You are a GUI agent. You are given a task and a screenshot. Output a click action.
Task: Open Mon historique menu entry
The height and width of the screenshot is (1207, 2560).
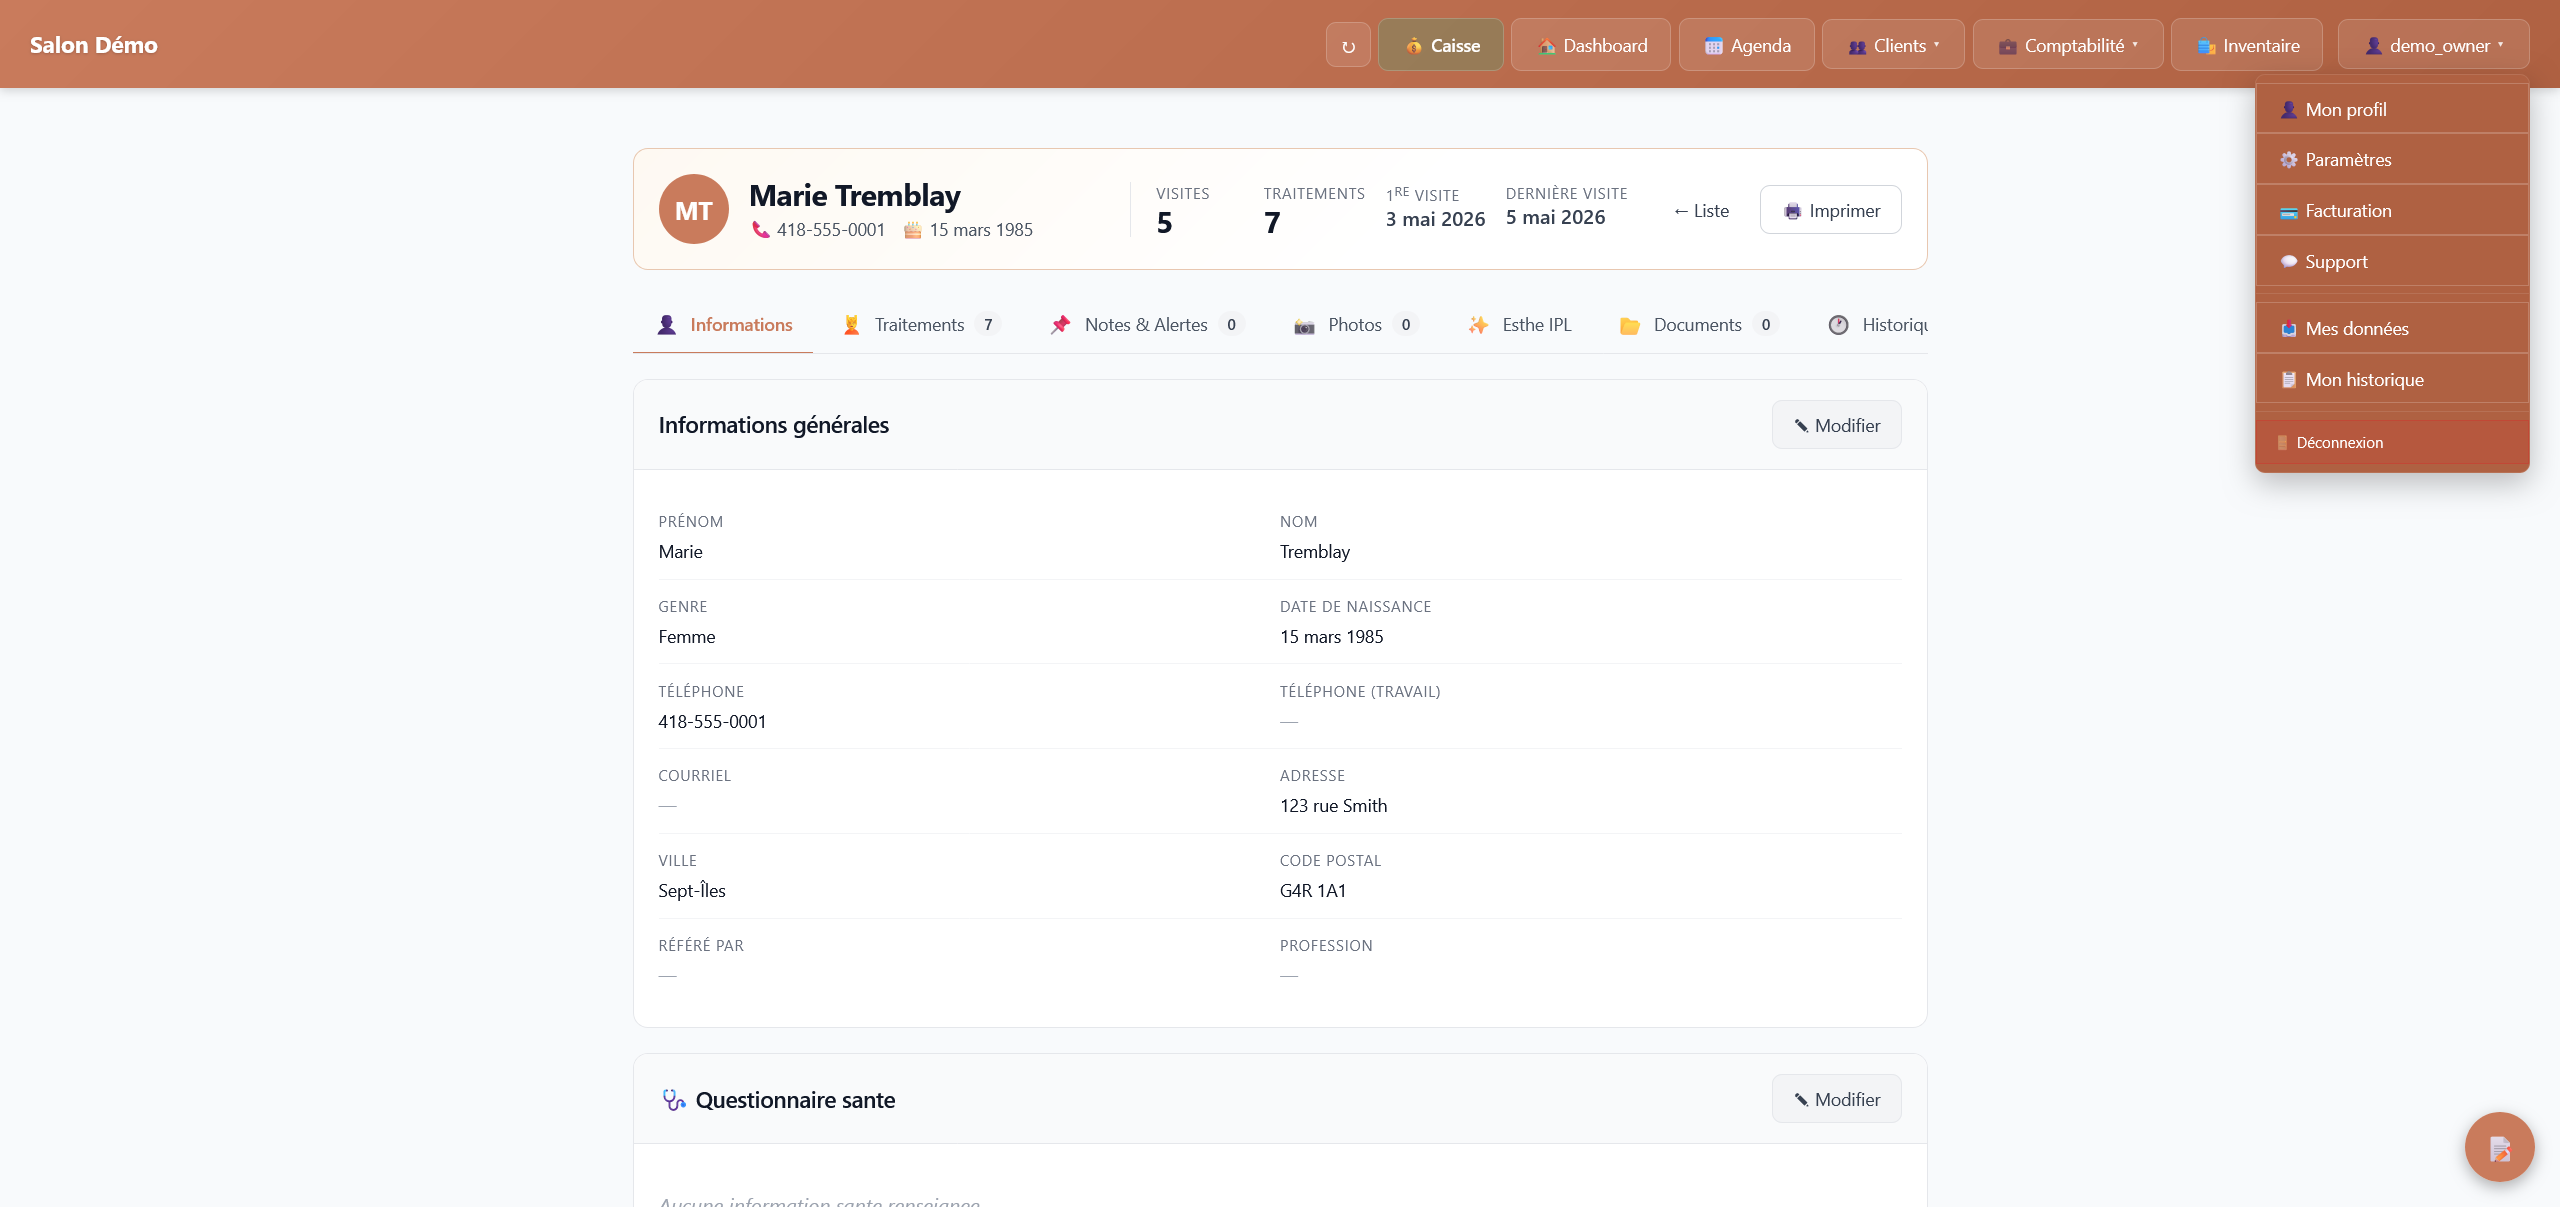click(x=2392, y=380)
